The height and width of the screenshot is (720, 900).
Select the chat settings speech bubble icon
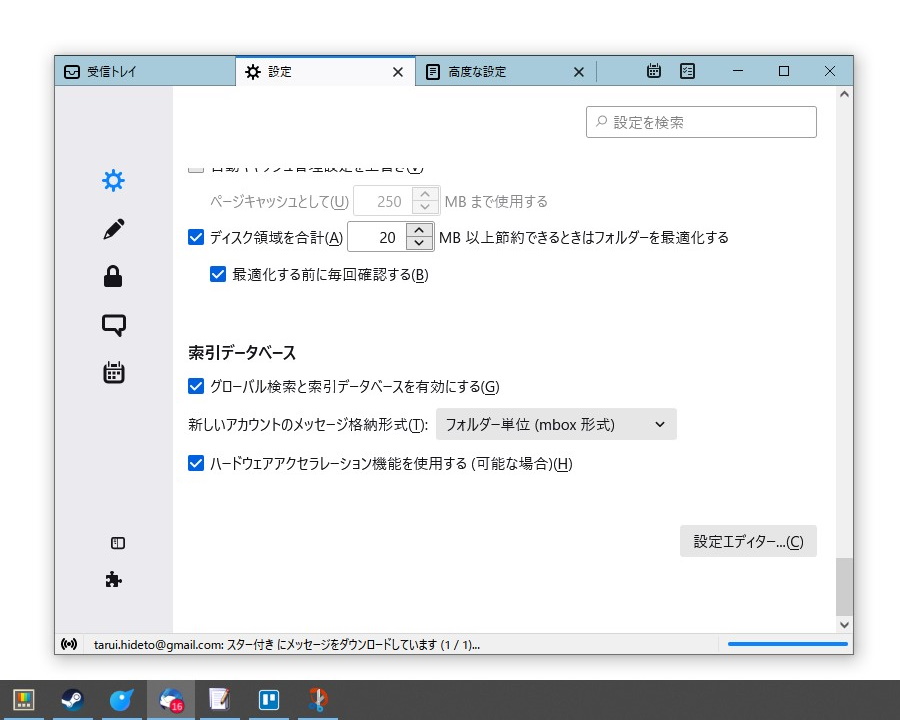[113, 324]
